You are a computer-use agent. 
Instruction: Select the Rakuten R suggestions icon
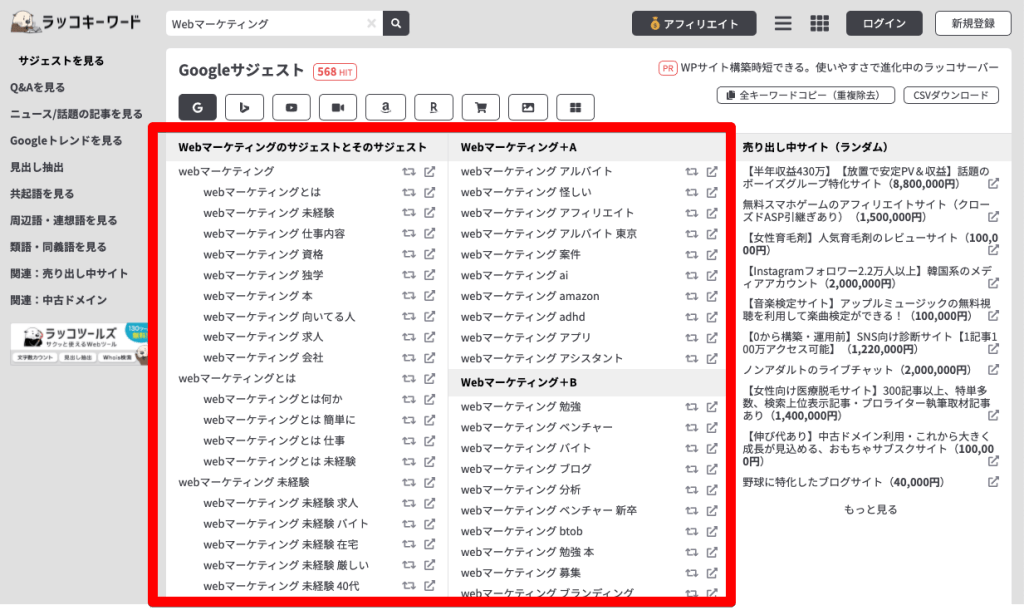pyautogui.click(x=432, y=107)
